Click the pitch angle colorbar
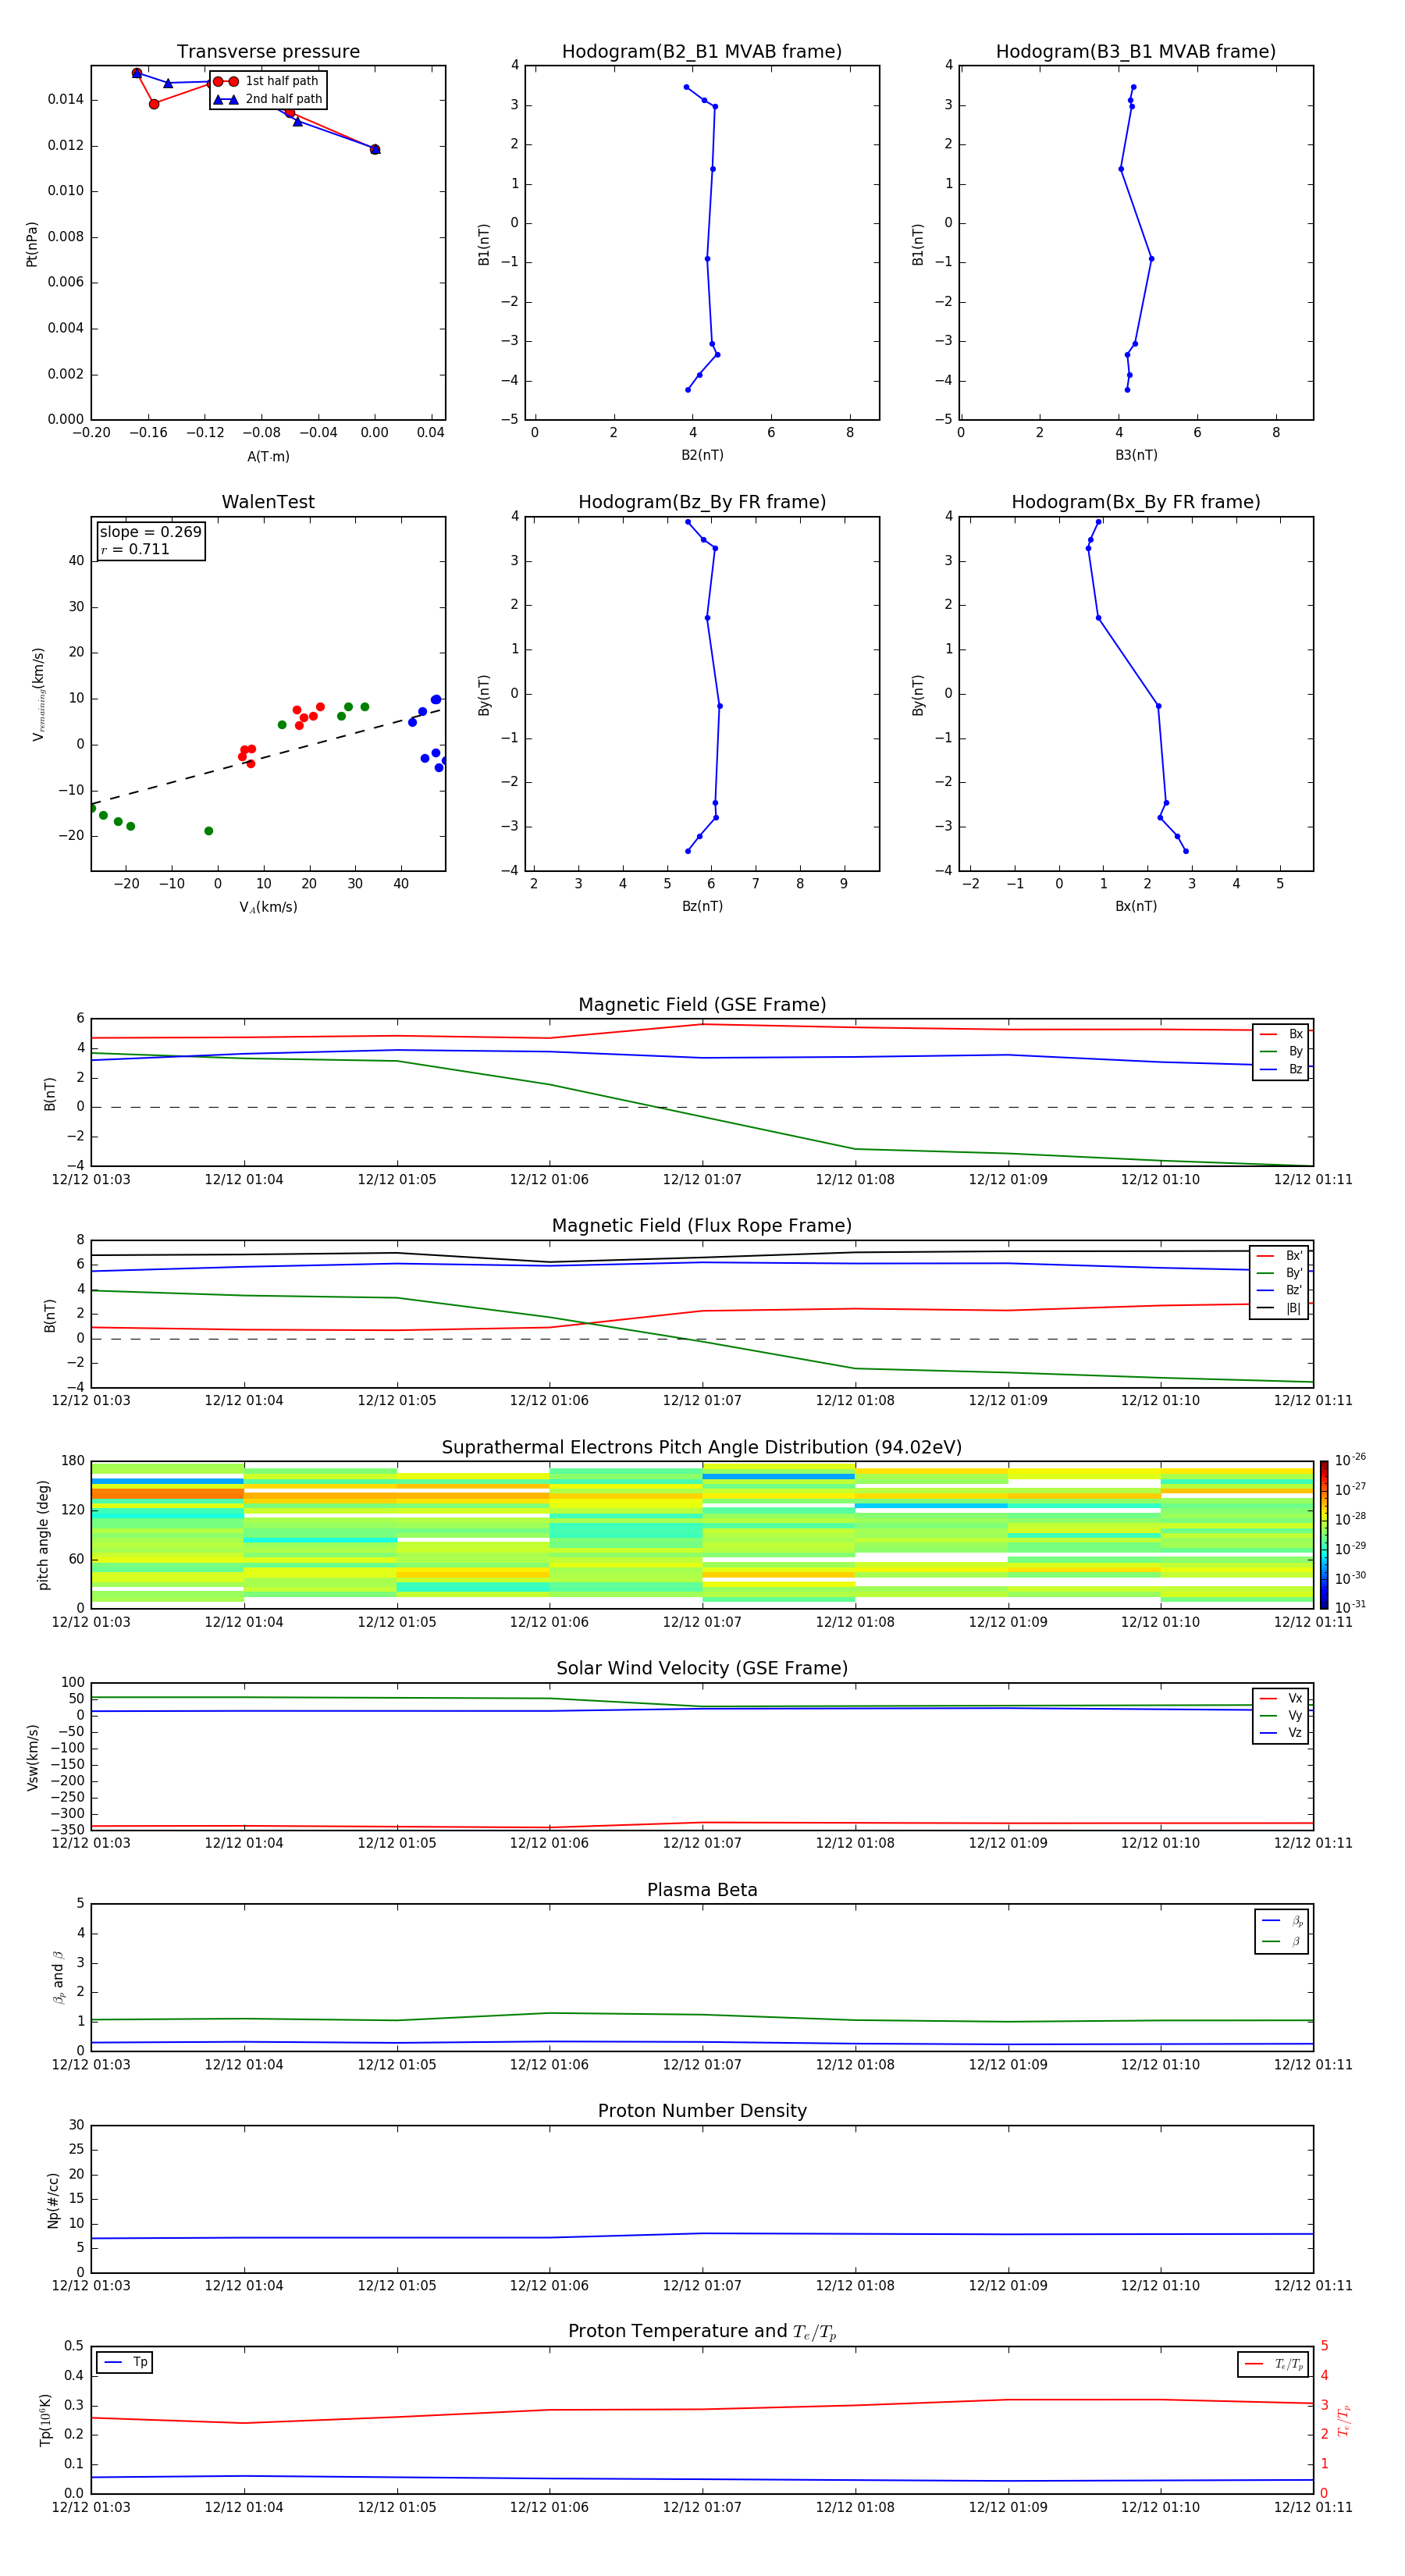The width and height of the screenshot is (1405, 2576). (1324, 1535)
